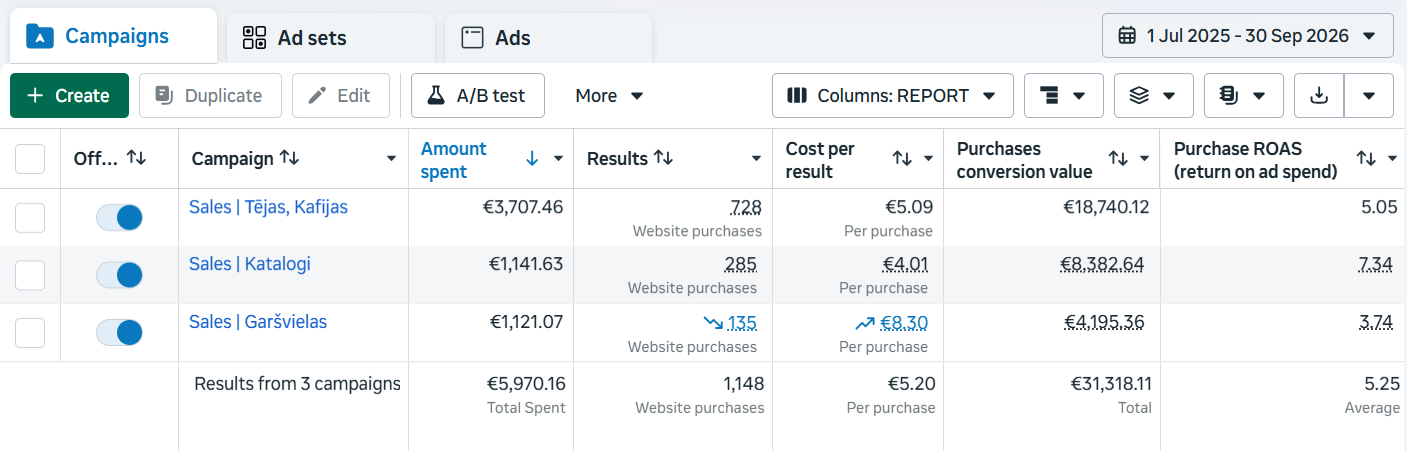Screen dimensions: 1407x451
Task: Toggle off the Sales | Tējas, Kafijas campaign
Action: click(x=120, y=218)
